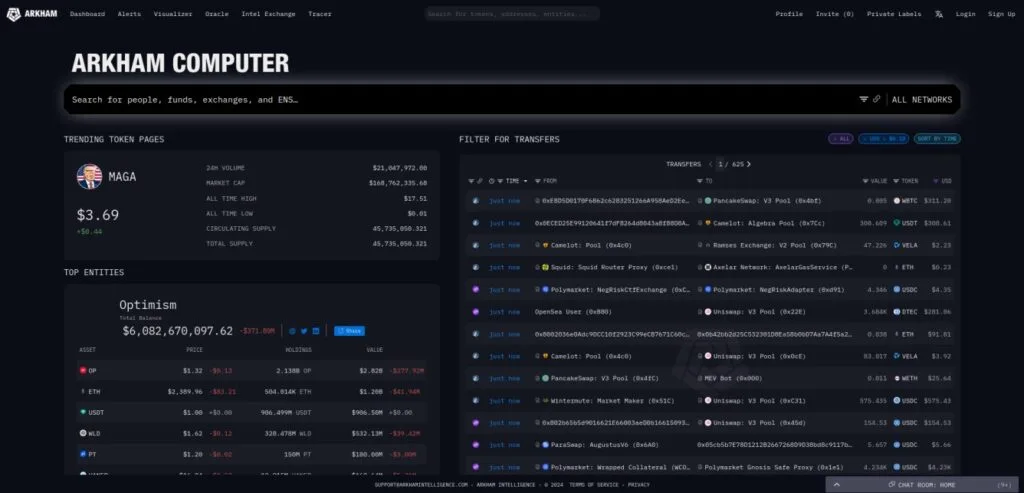Open the TOKEN column filter

(896, 181)
